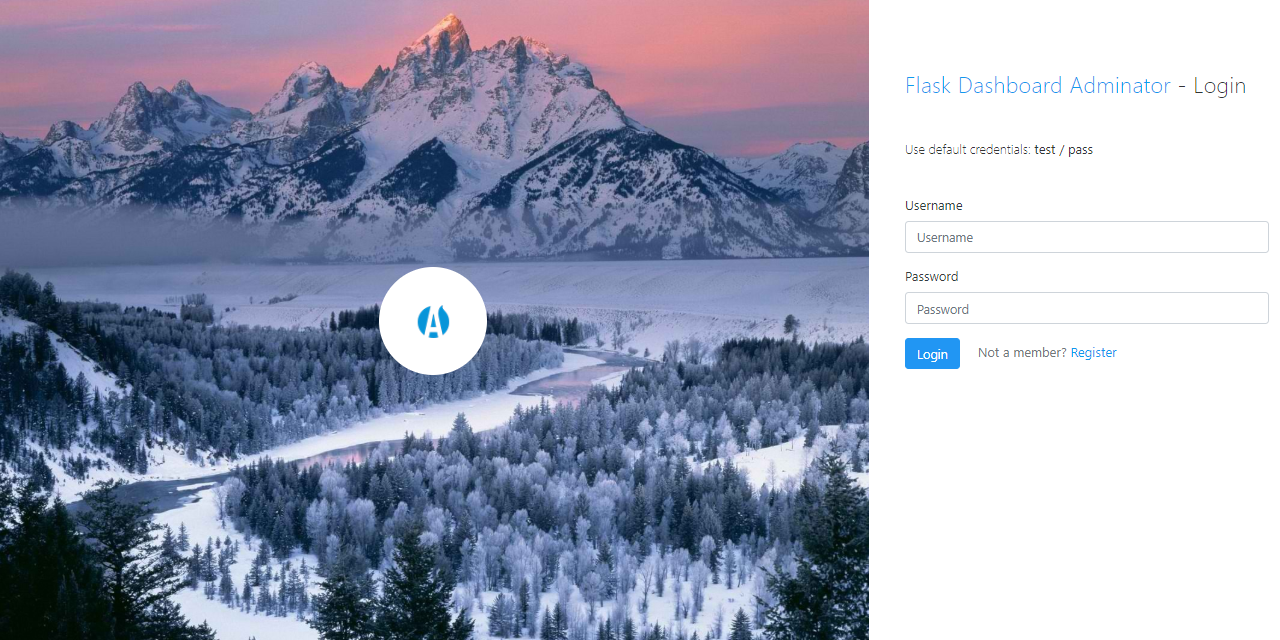
Task: Click the 'Use default credentials' hint text
Action: pyautogui.click(x=968, y=150)
